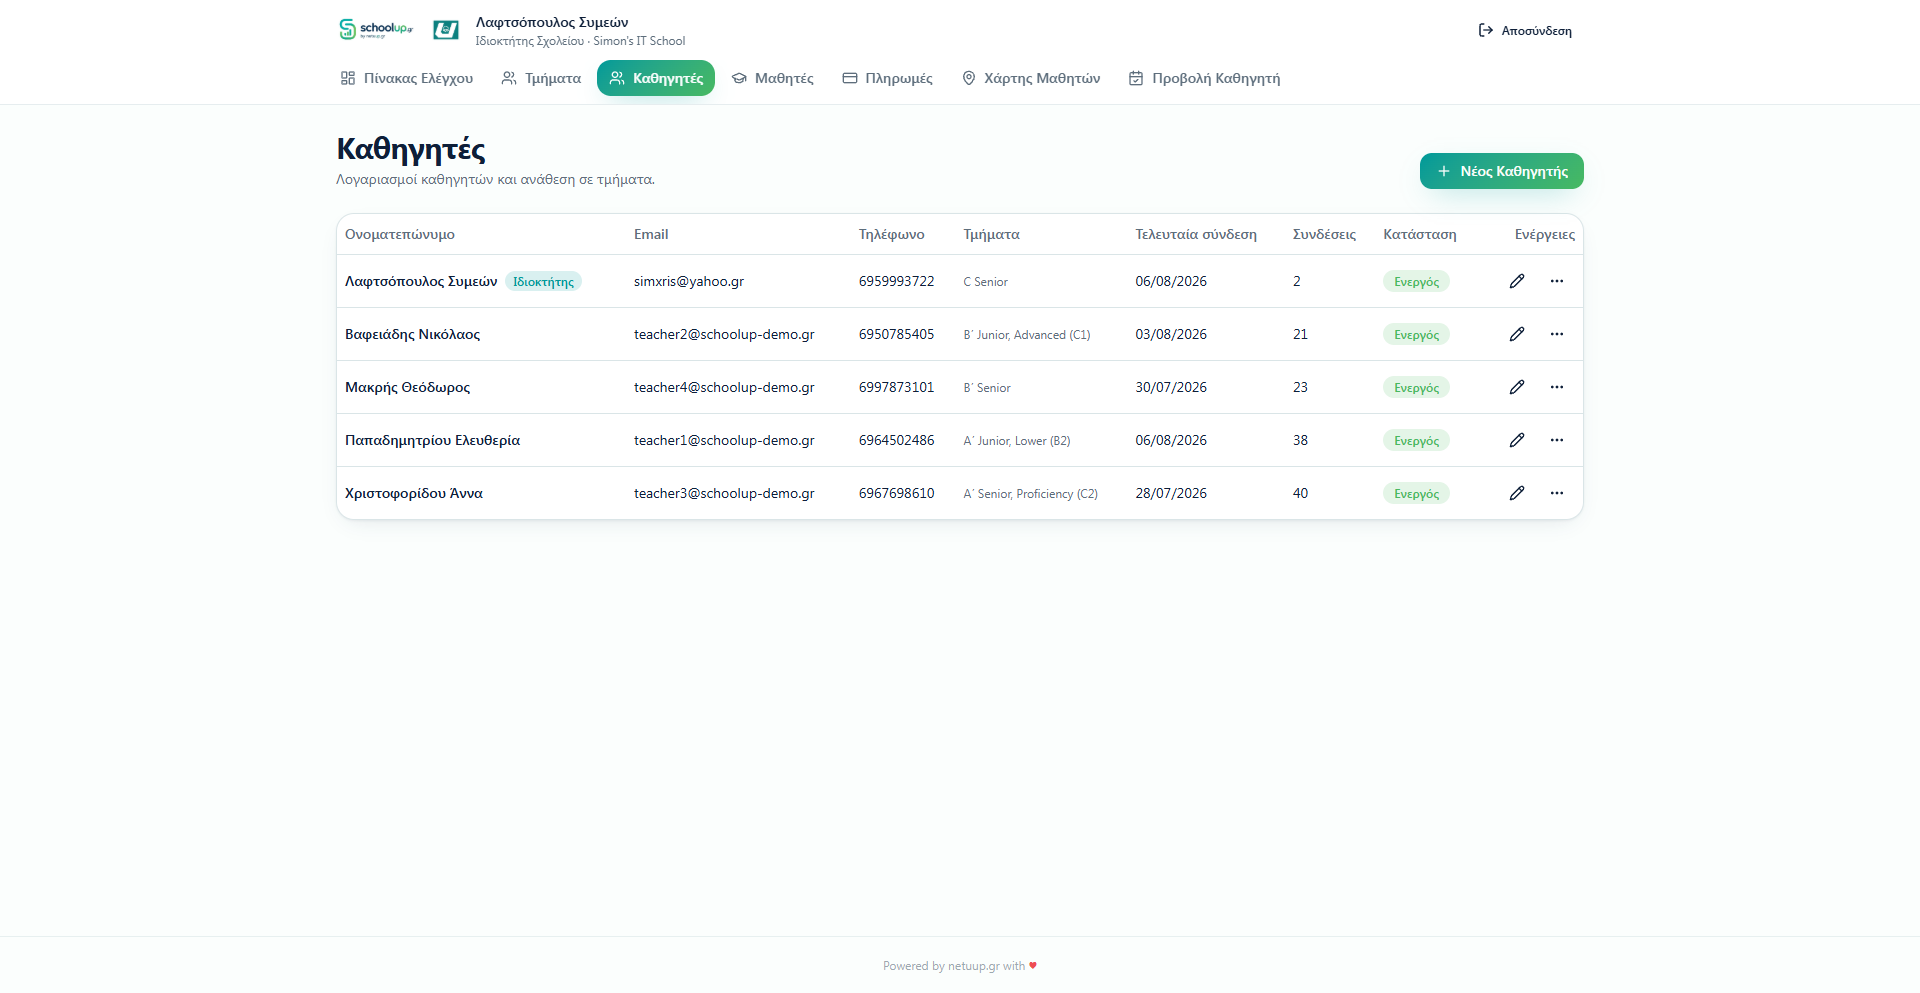This screenshot has height=993, width=1920.
Task: Click email teacher3@schoolup-demo.gr
Action: pos(724,493)
